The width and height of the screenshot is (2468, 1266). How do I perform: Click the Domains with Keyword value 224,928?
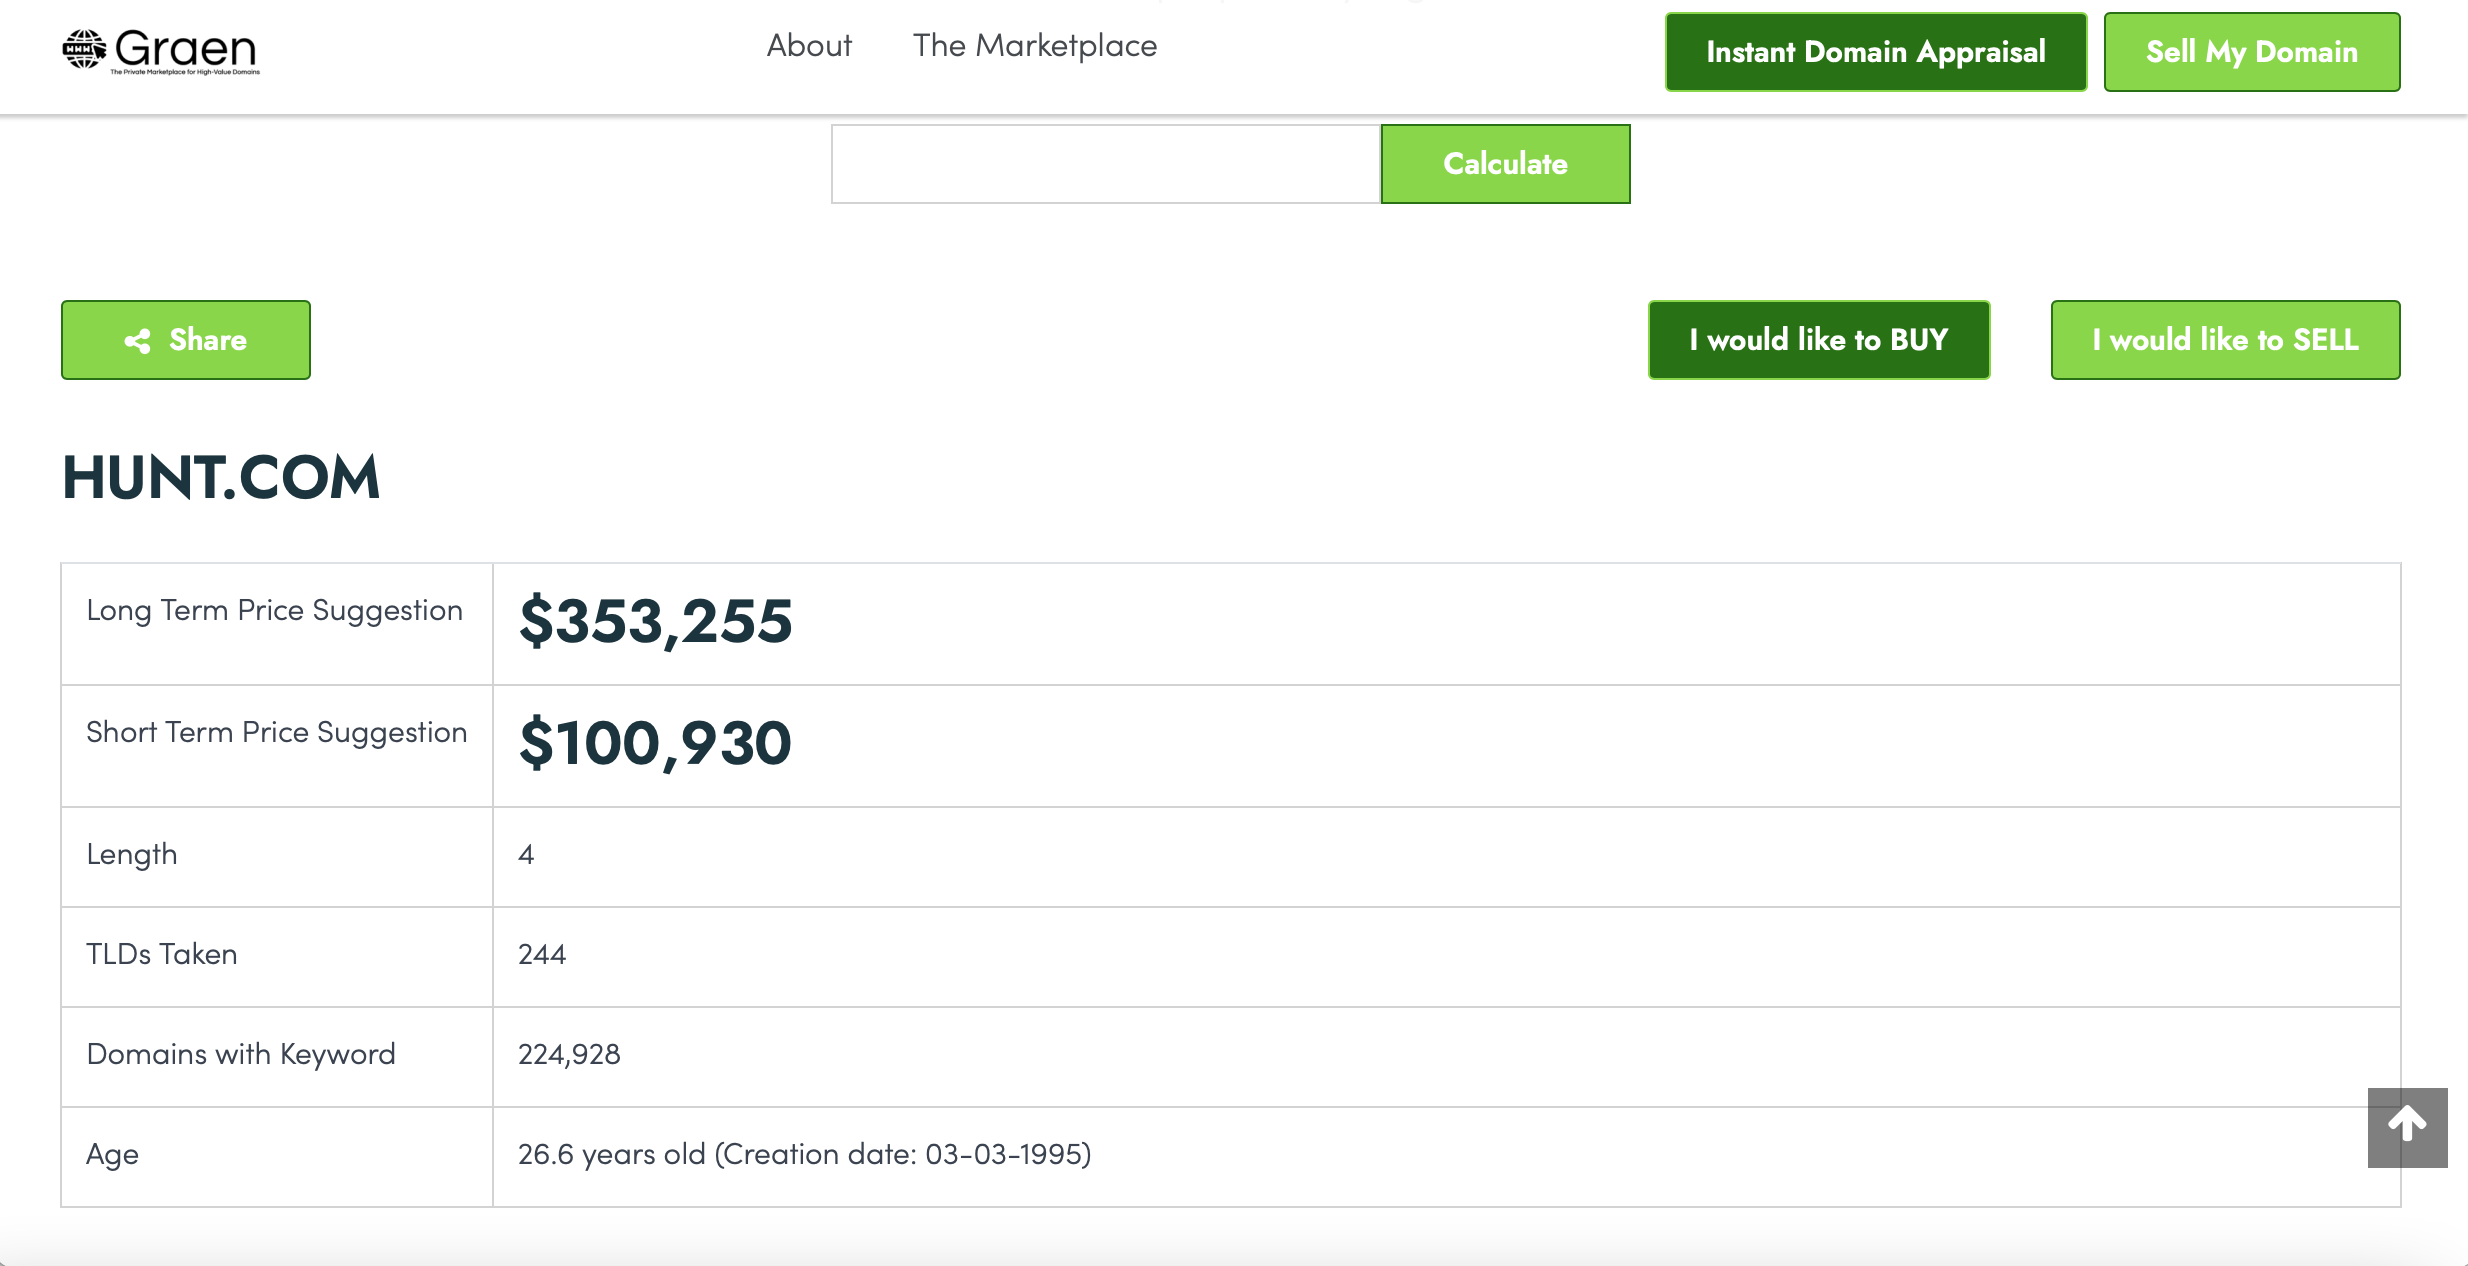click(x=569, y=1054)
